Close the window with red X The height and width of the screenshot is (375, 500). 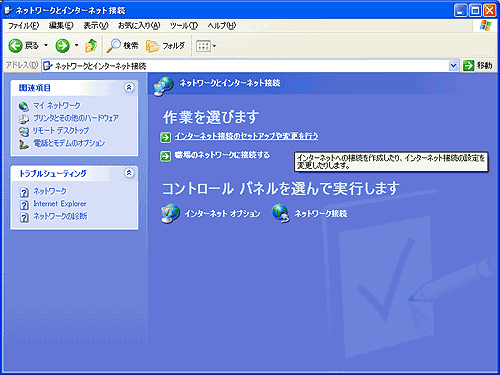[x=490, y=11]
